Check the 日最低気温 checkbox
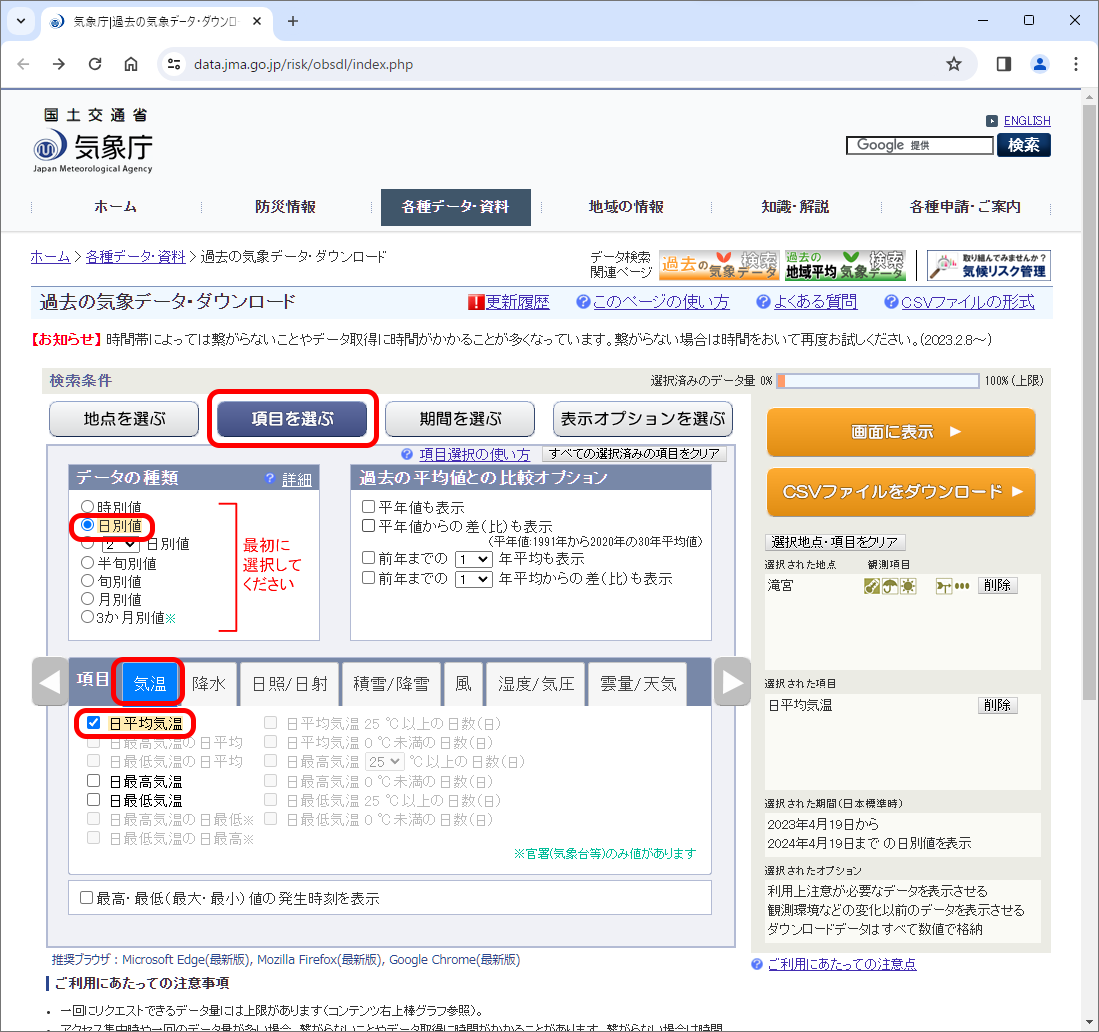The image size is (1099, 1032). click(x=94, y=799)
